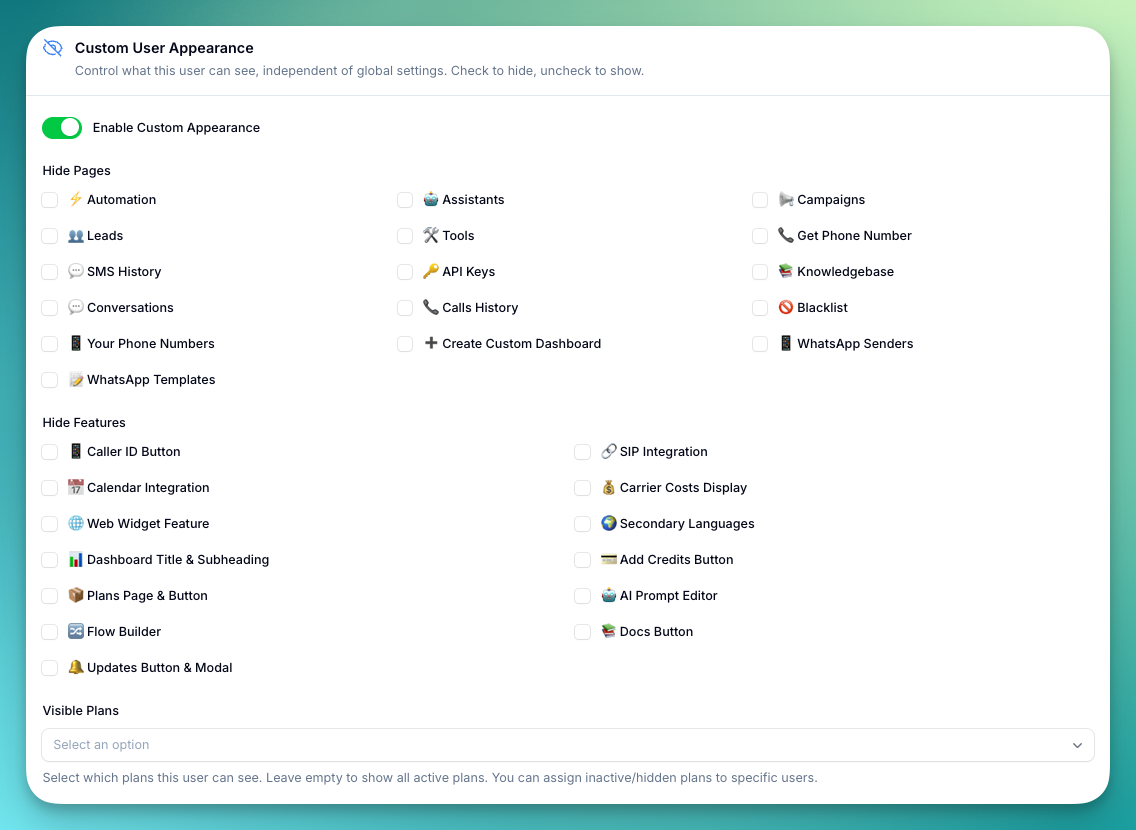
Task: Select the WhatsApp Templates label
Action: pos(151,379)
